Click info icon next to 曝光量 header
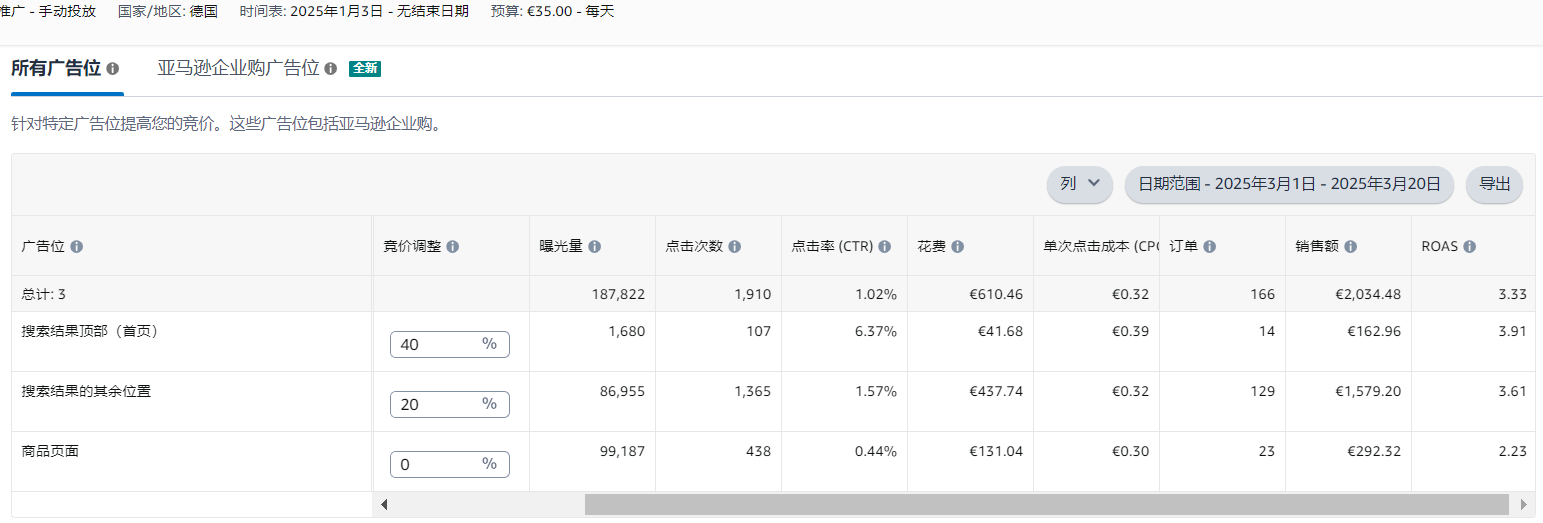This screenshot has height=523, width=1543. (595, 246)
